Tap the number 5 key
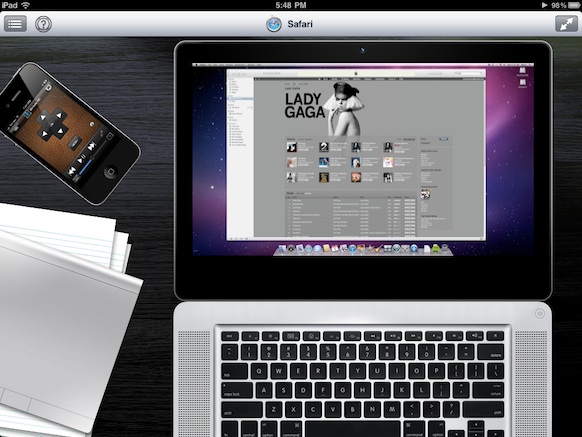This screenshot has width=582, height=437. (x=328, y=351)
